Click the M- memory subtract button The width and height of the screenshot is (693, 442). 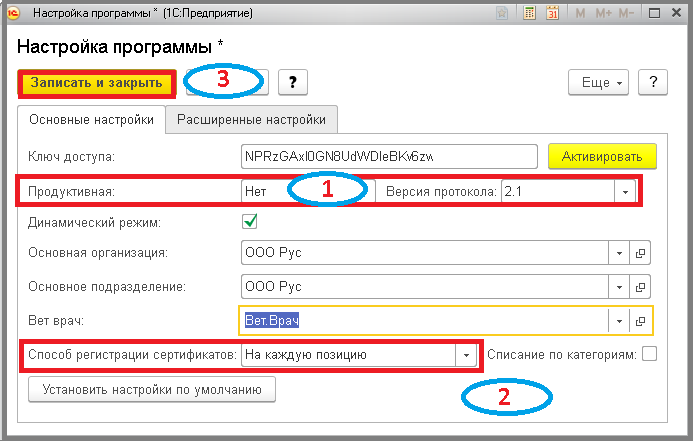[x=626, y=13]
